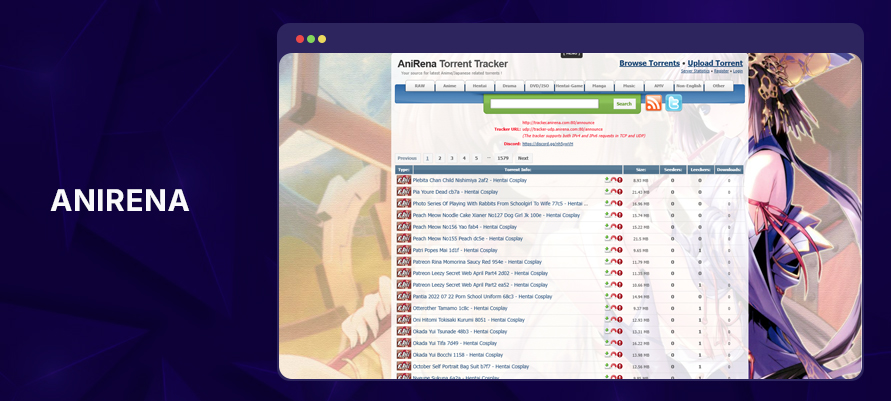Jump to results page 2
The image size is (891, 401).
tap(440, 158)
